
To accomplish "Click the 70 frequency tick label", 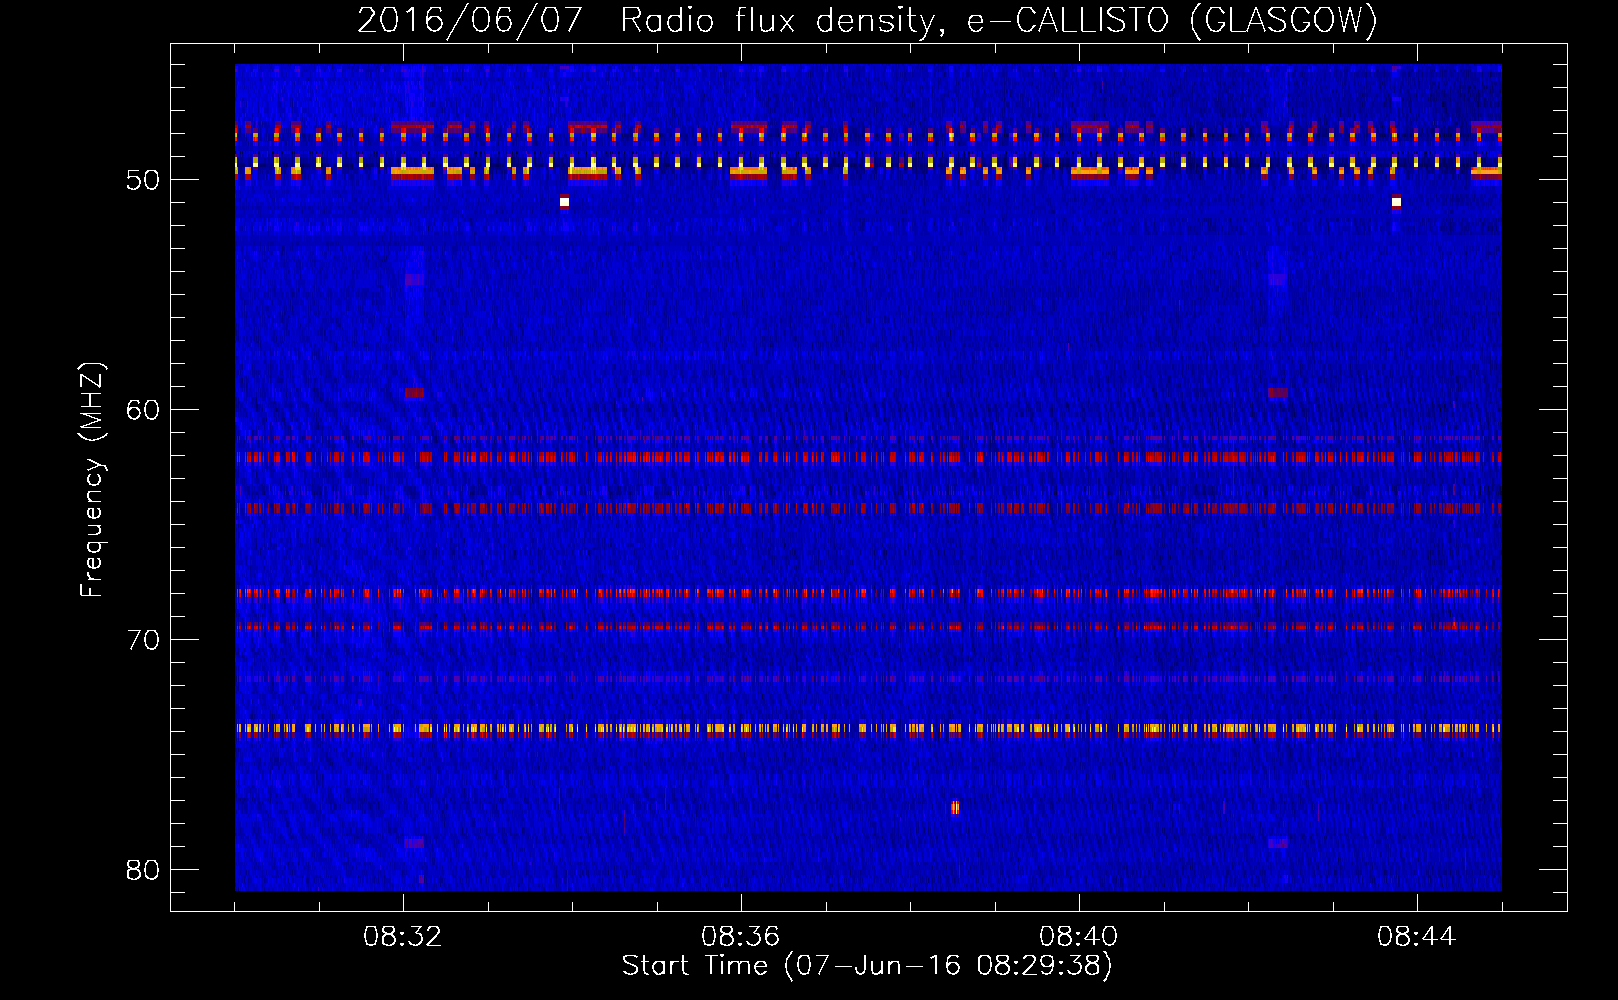I will (143, 640).
